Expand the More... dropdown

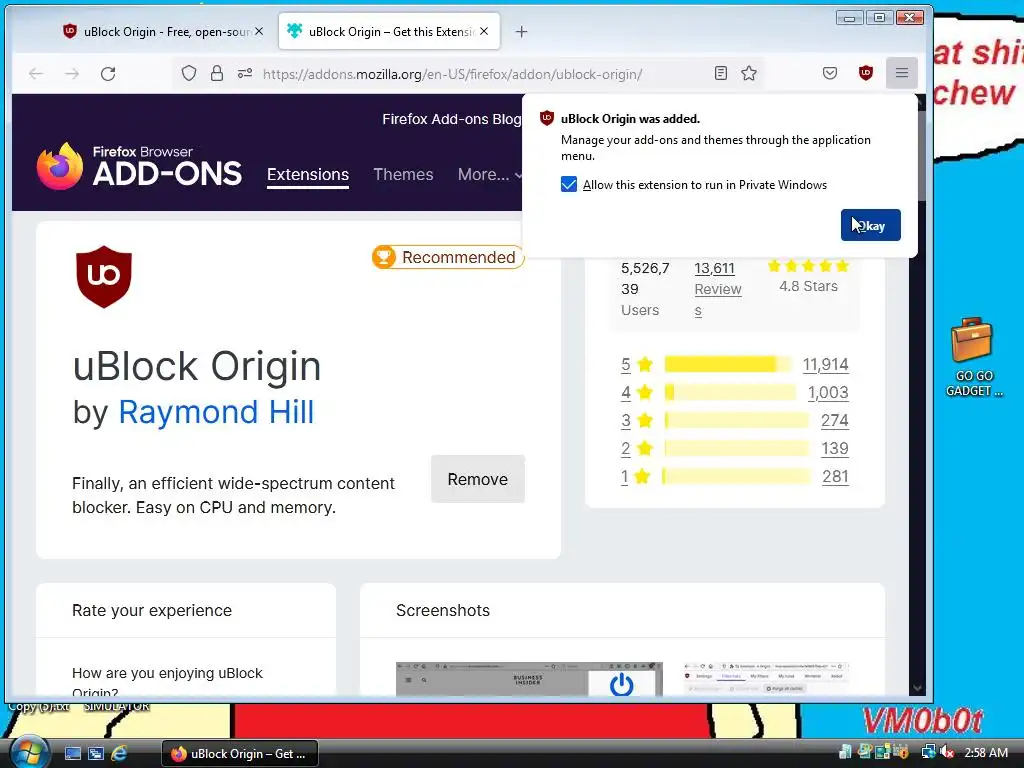(488, 174)
